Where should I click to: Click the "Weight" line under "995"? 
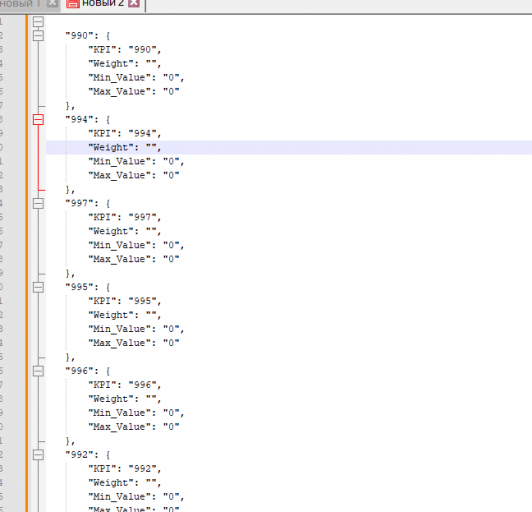point(125,315)
